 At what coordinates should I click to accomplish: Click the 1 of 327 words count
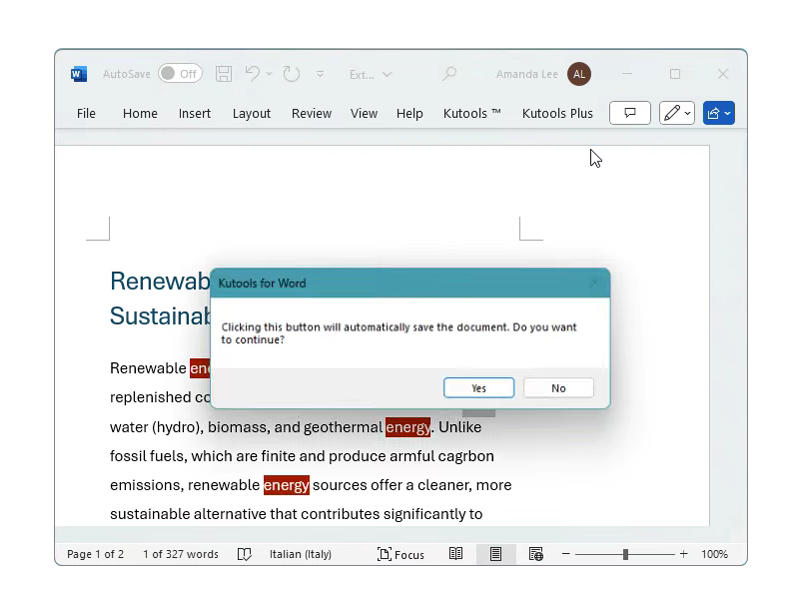pos(181,554)
